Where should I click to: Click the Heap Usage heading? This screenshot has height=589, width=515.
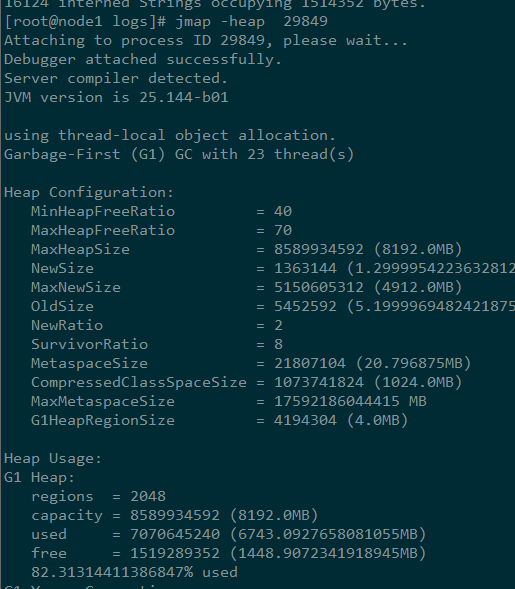point(53,459)
